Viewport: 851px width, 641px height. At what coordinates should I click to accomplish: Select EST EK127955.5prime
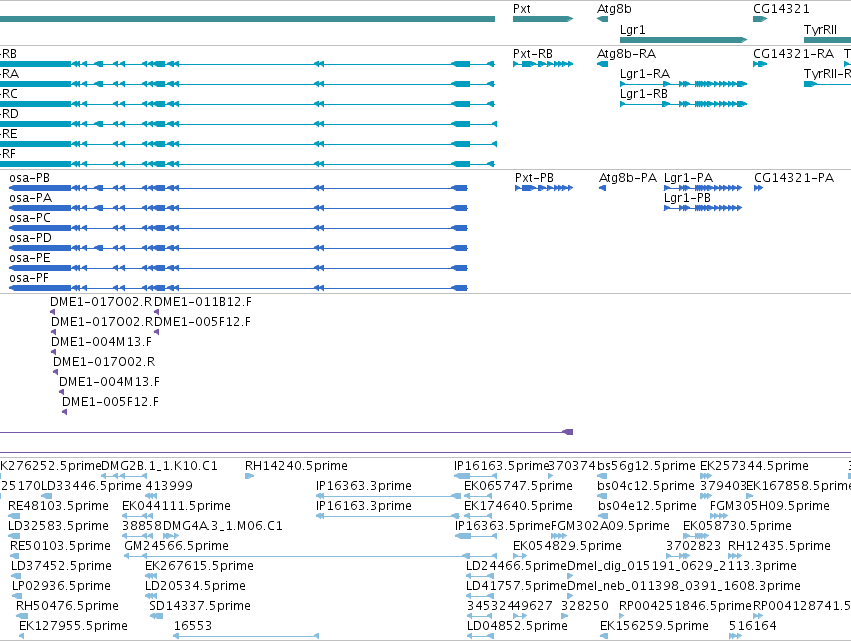point(73,626)
